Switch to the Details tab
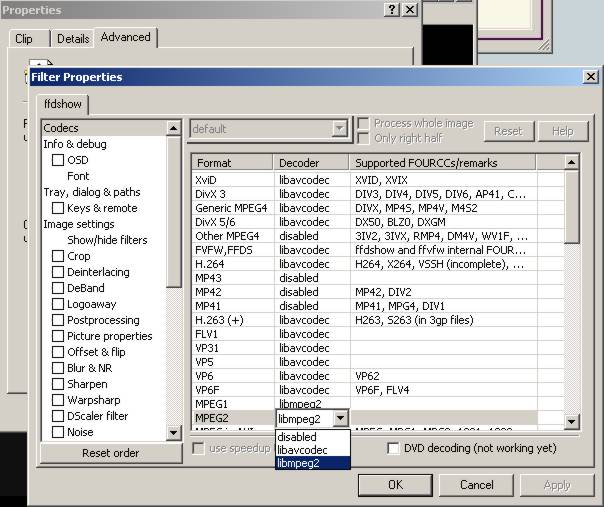Screen dimensions: 604x507 (73, 39)
